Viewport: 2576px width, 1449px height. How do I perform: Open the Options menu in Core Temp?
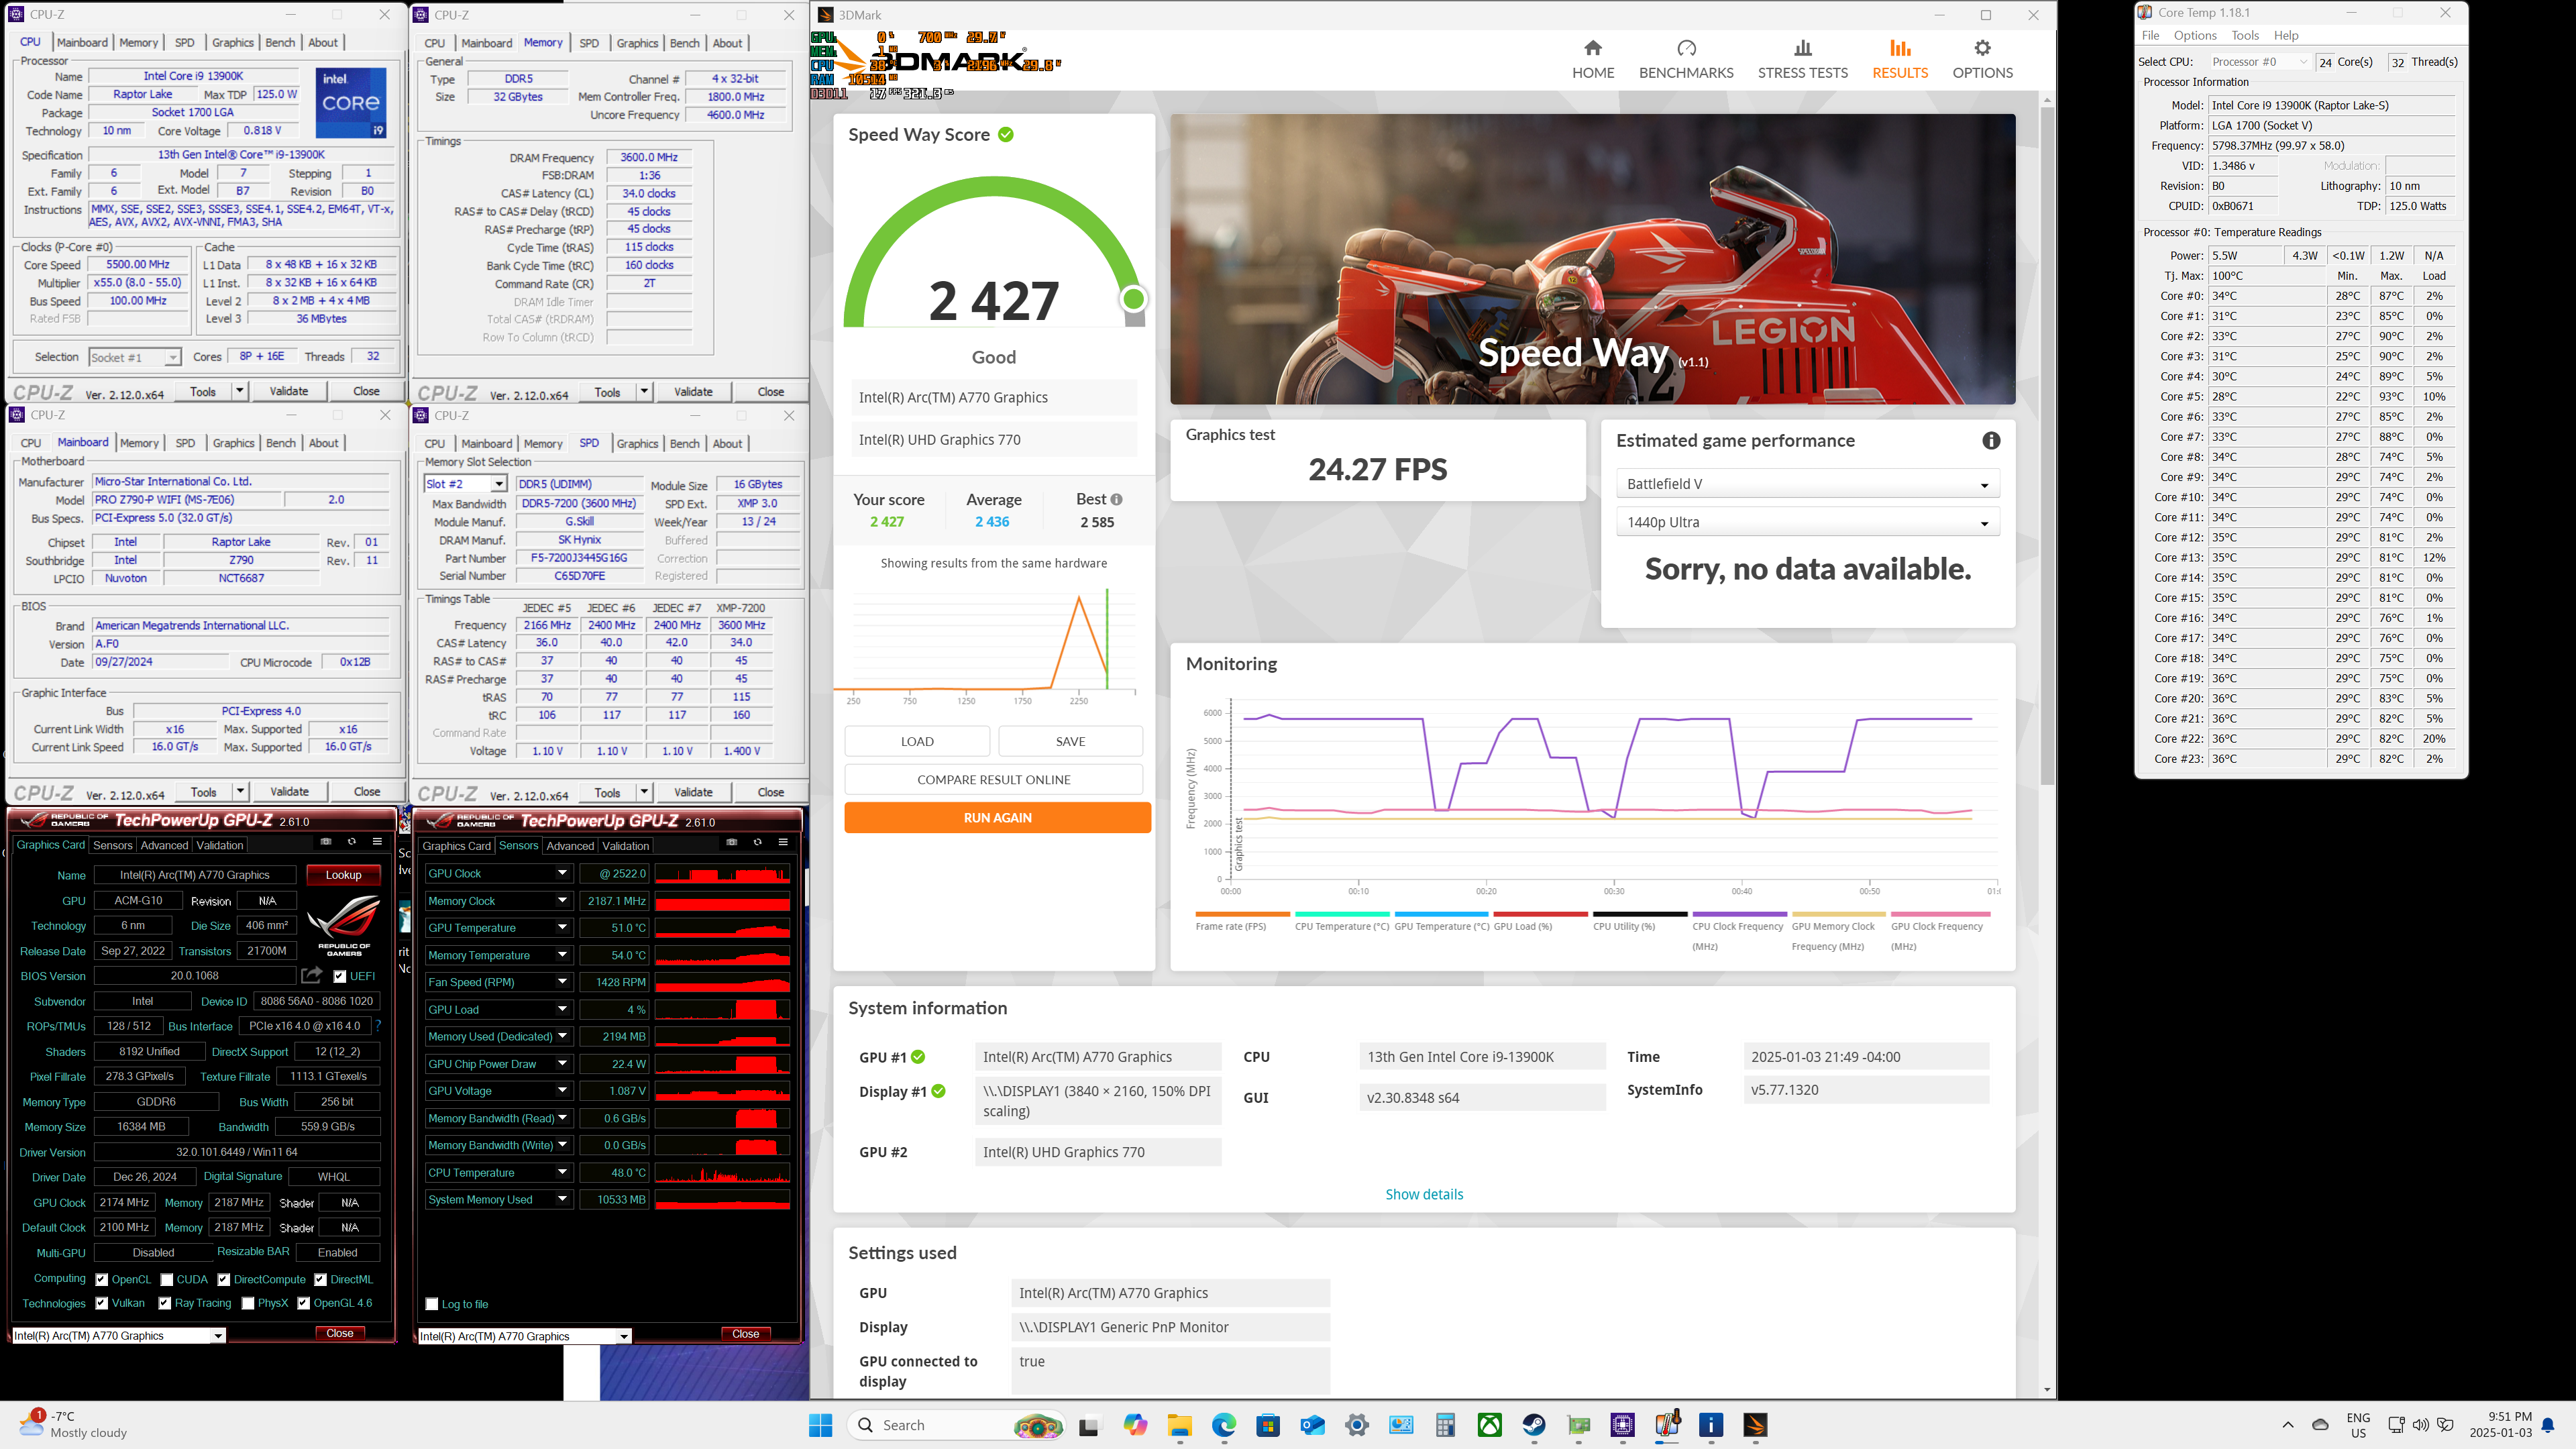2194,35
